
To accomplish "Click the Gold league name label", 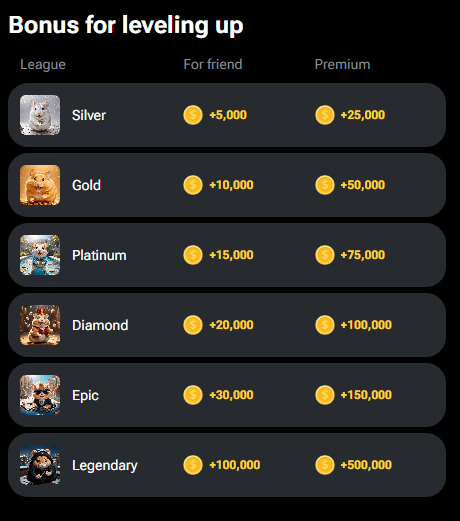I will coord(86,185).
